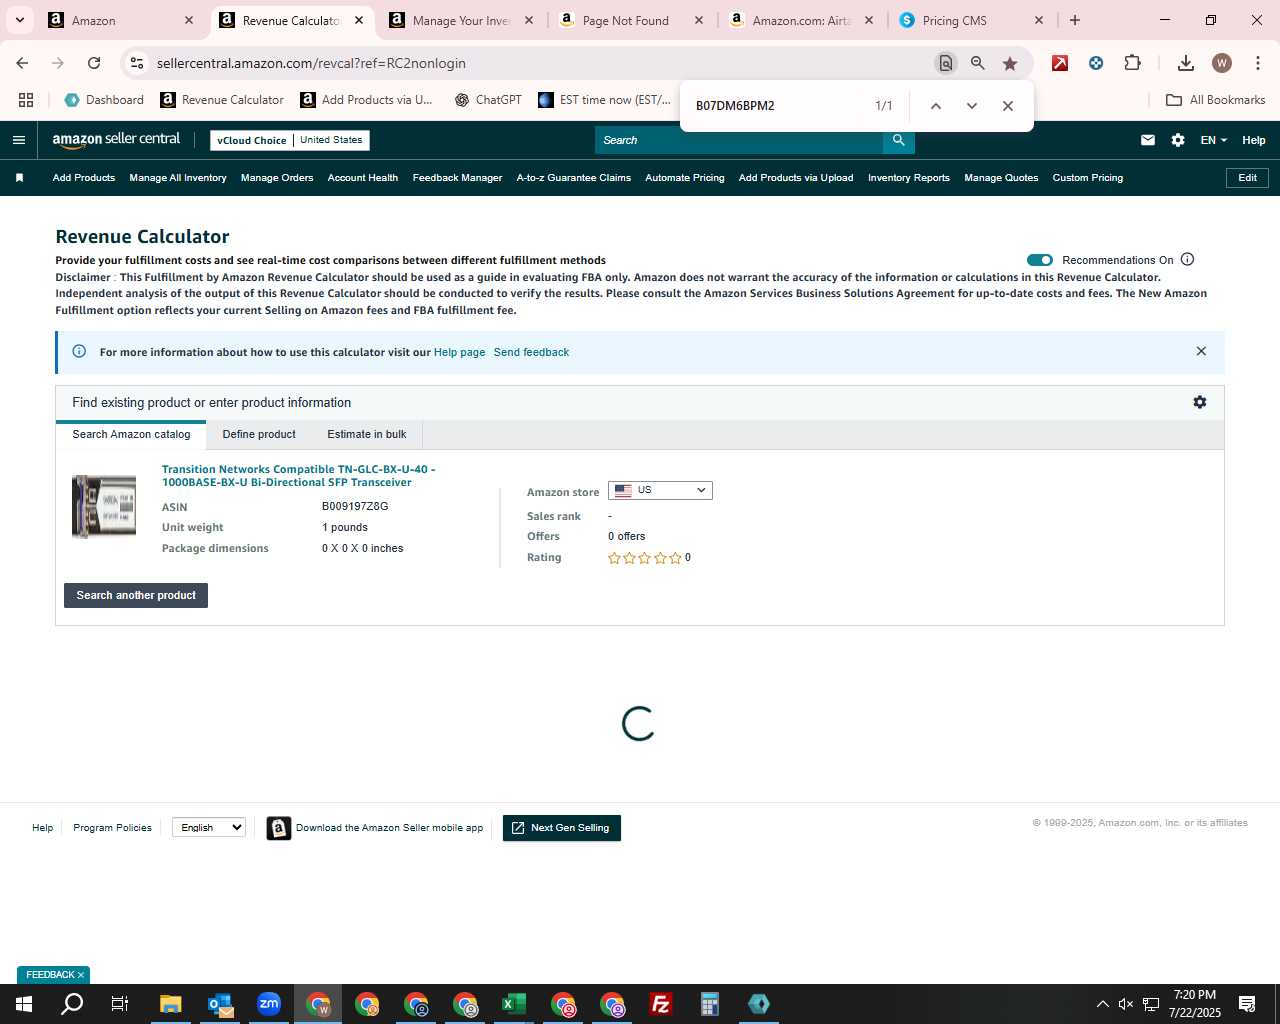Open a new browser tab
1280x1024 pixels.
[1075, 20]
